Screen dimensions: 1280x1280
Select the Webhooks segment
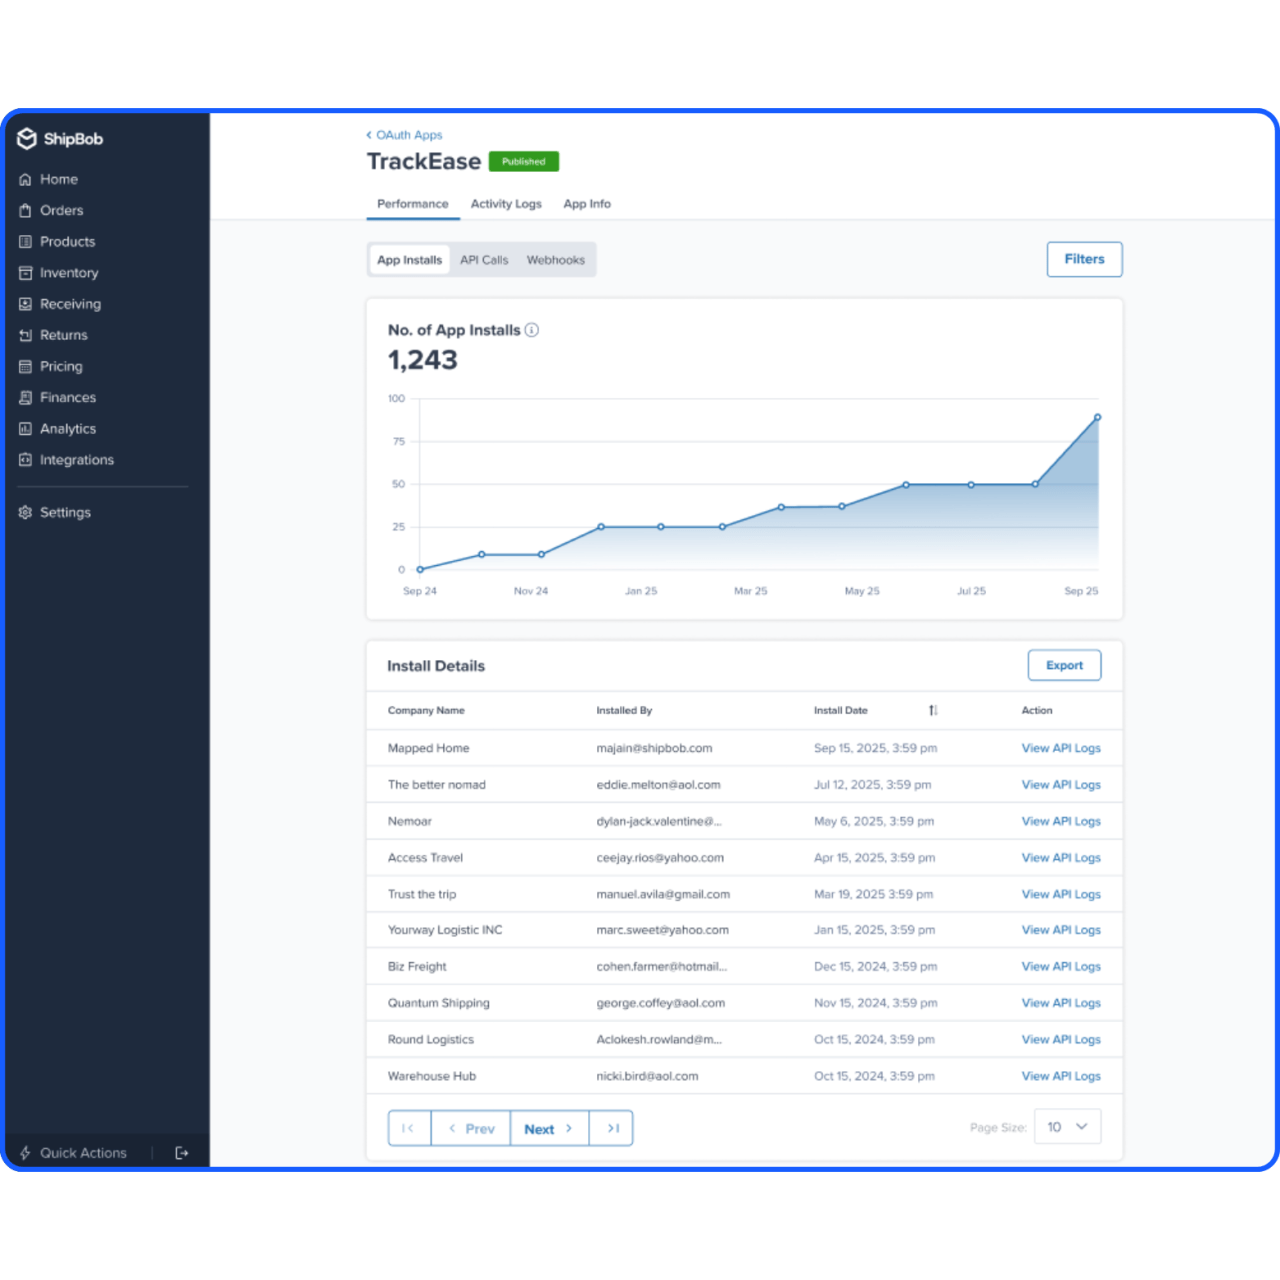click(556, 260)
